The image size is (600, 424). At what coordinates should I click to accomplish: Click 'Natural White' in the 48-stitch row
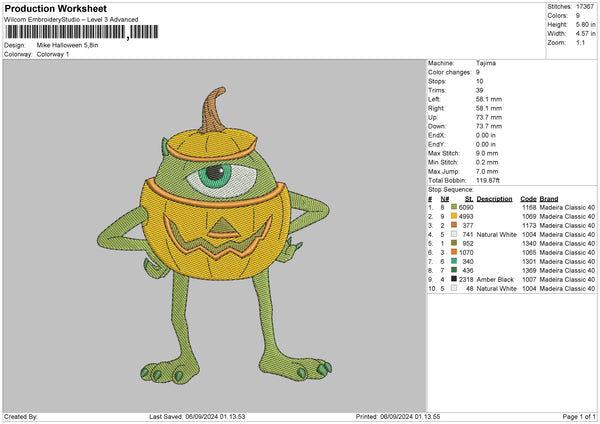[x=496, y=289]
